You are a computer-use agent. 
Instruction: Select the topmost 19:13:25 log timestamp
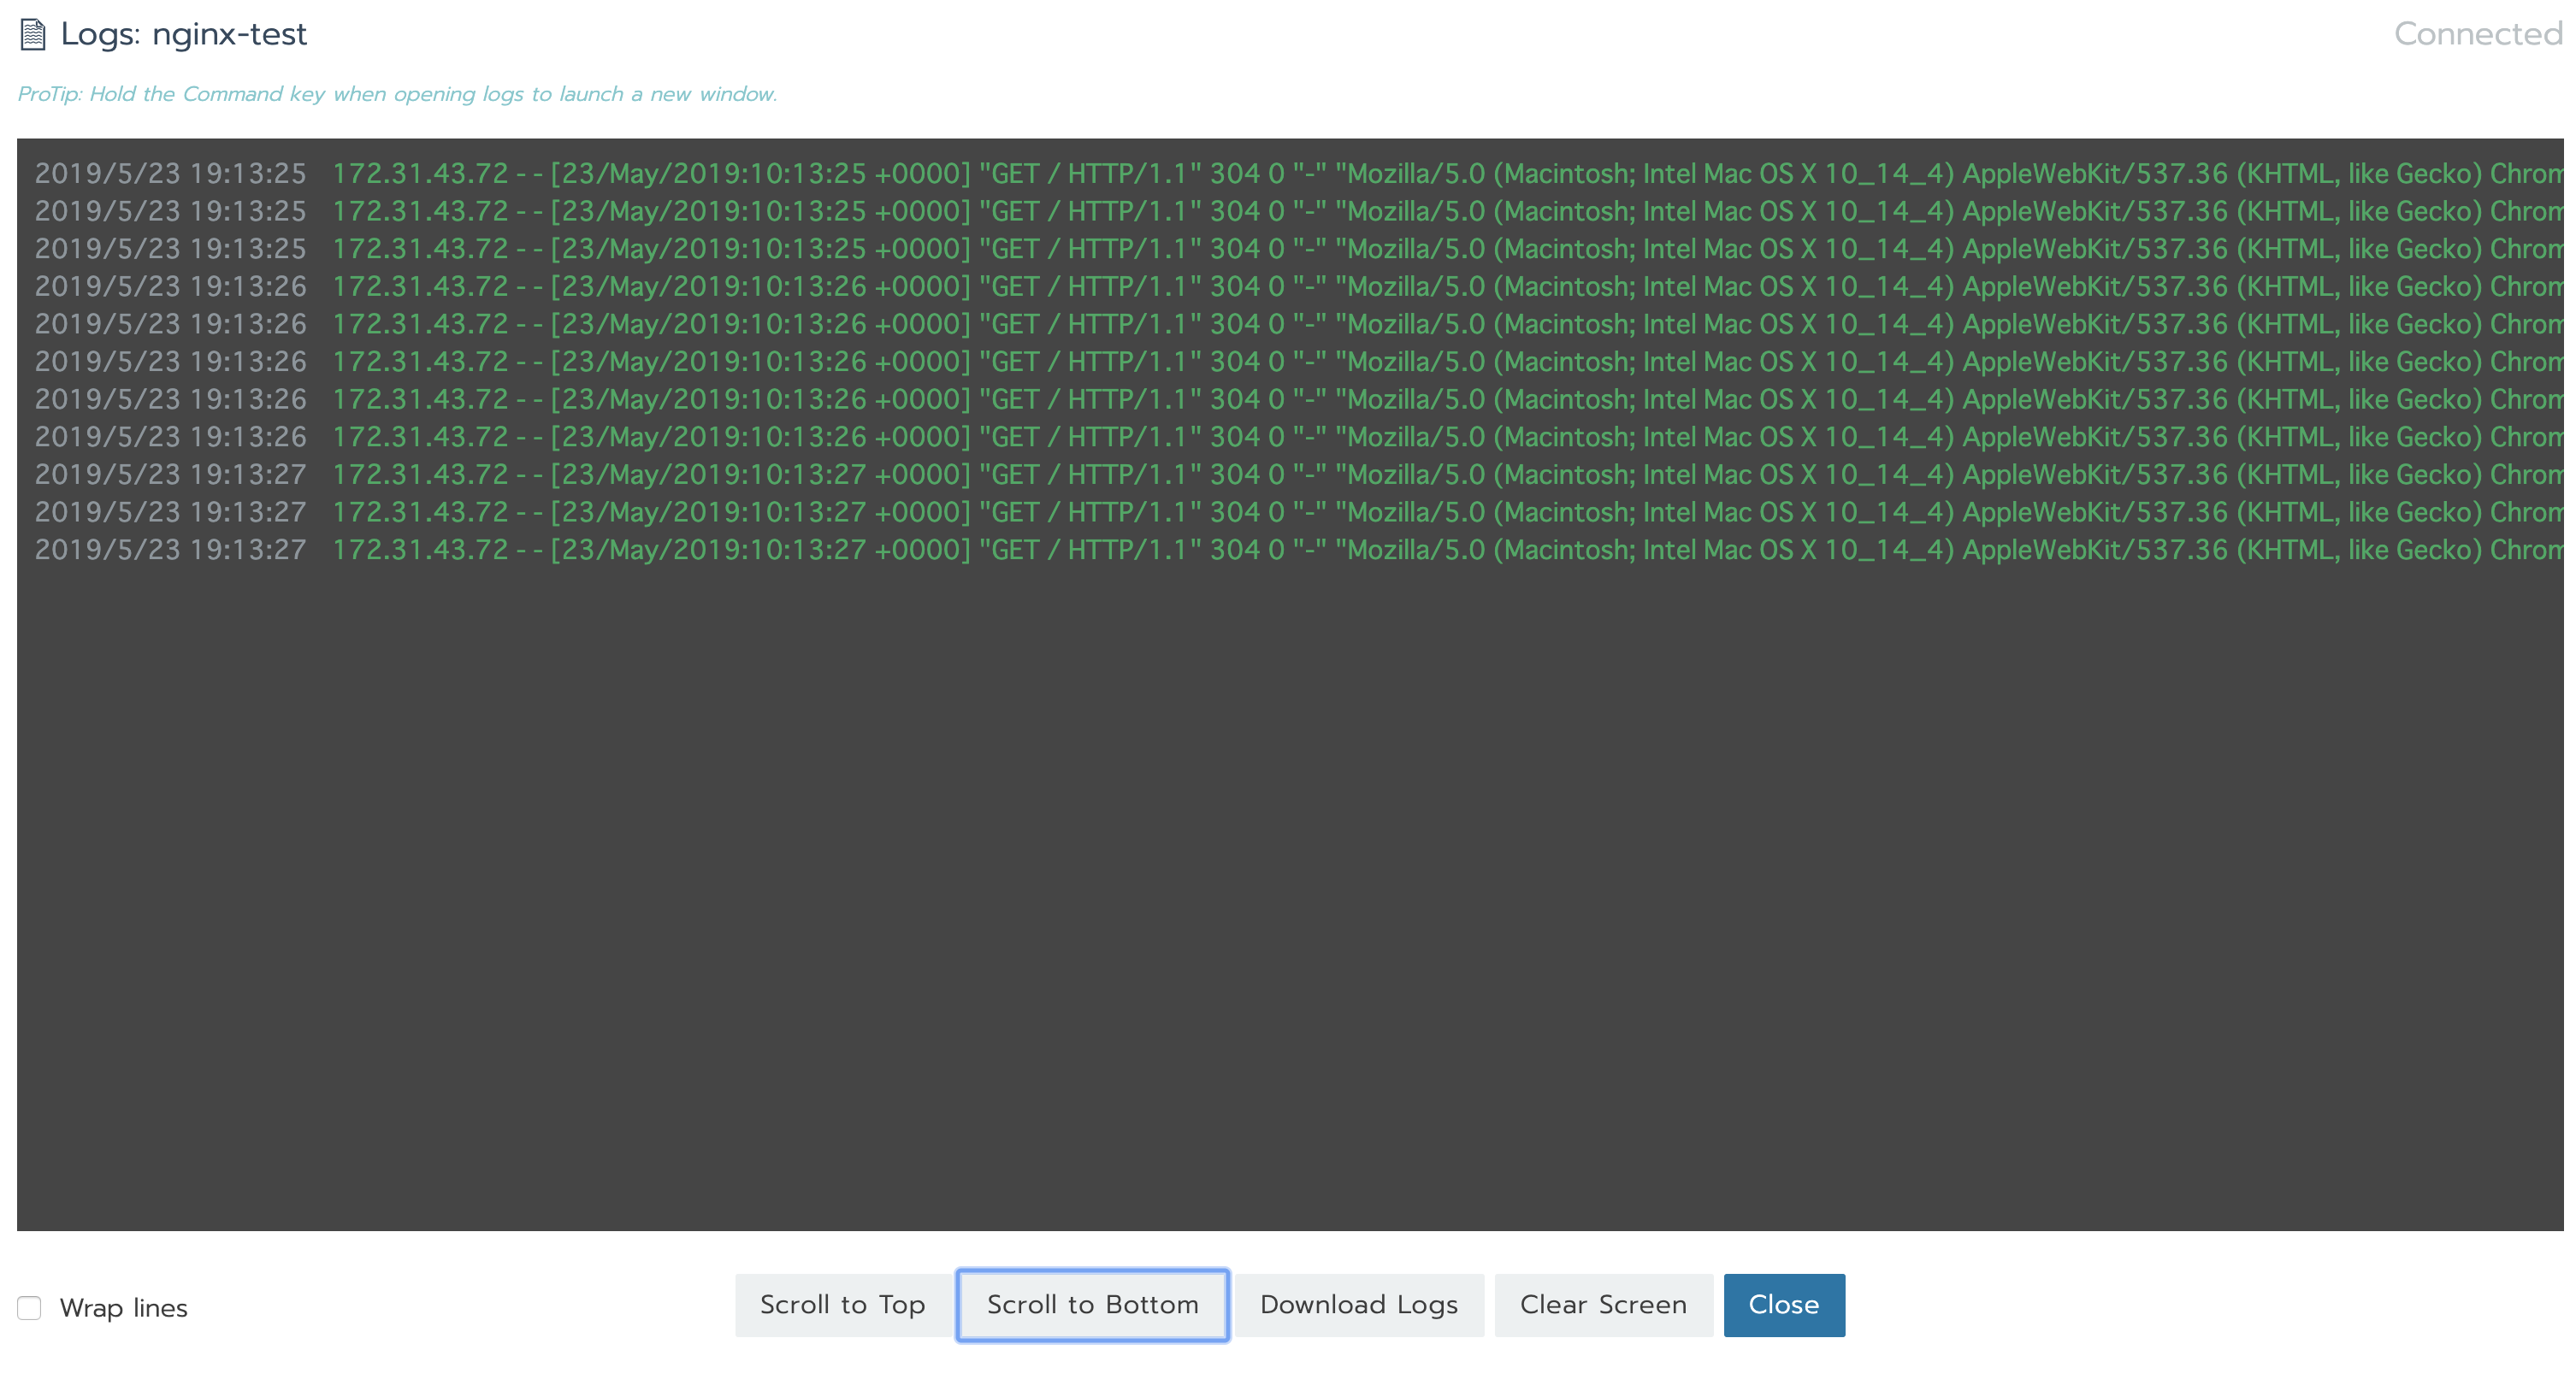(x=170, y=174)
